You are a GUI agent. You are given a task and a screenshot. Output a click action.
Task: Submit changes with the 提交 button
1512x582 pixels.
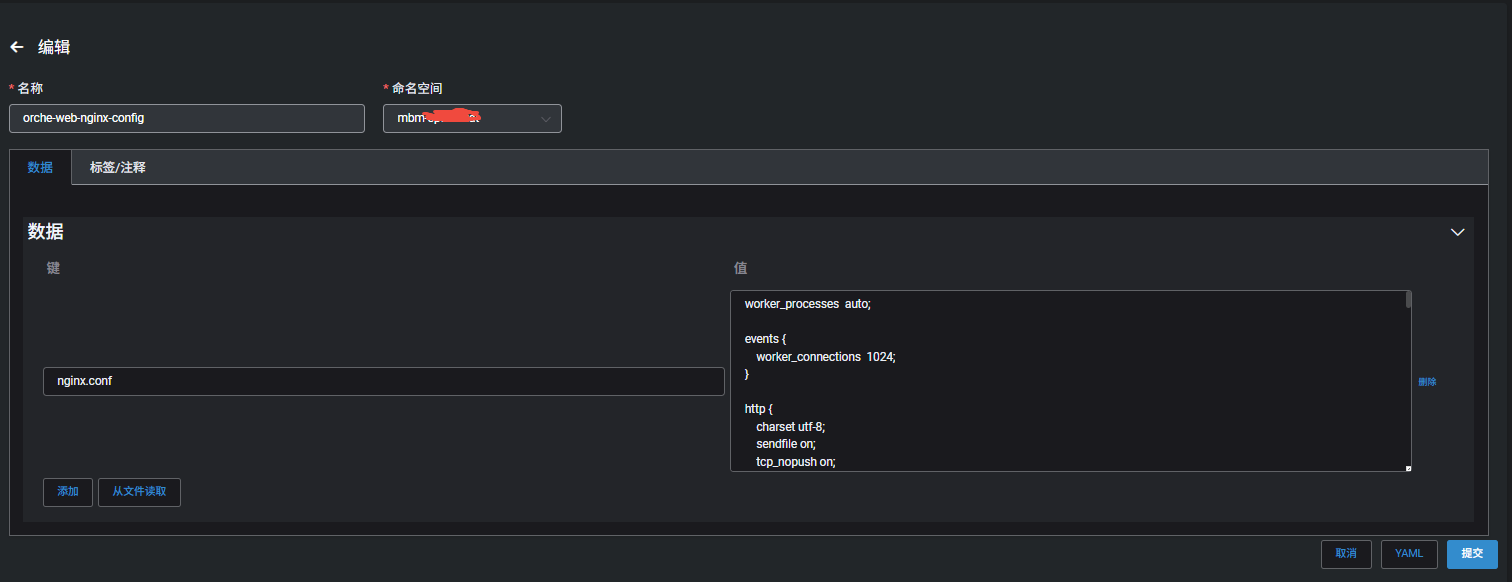pos(1472,553)
